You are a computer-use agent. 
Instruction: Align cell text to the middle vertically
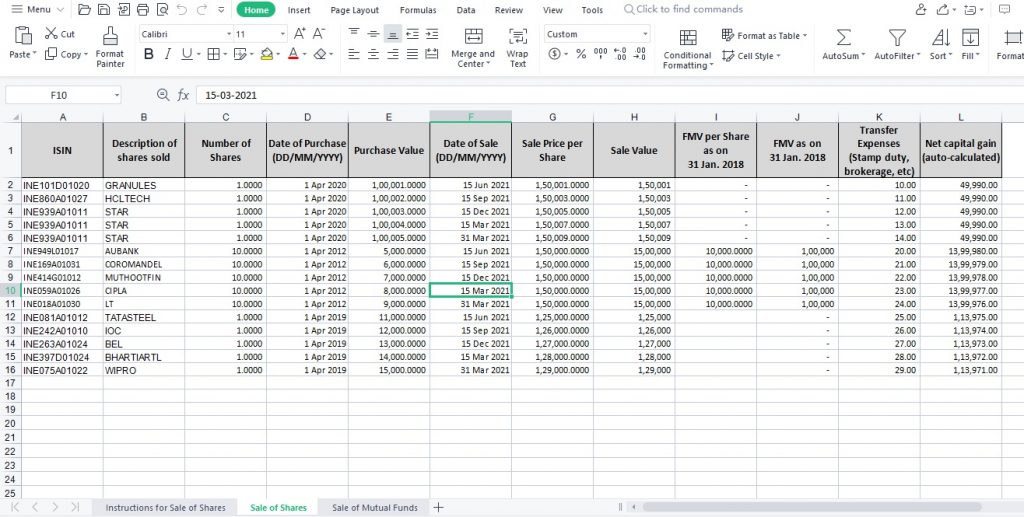(373, 34)
